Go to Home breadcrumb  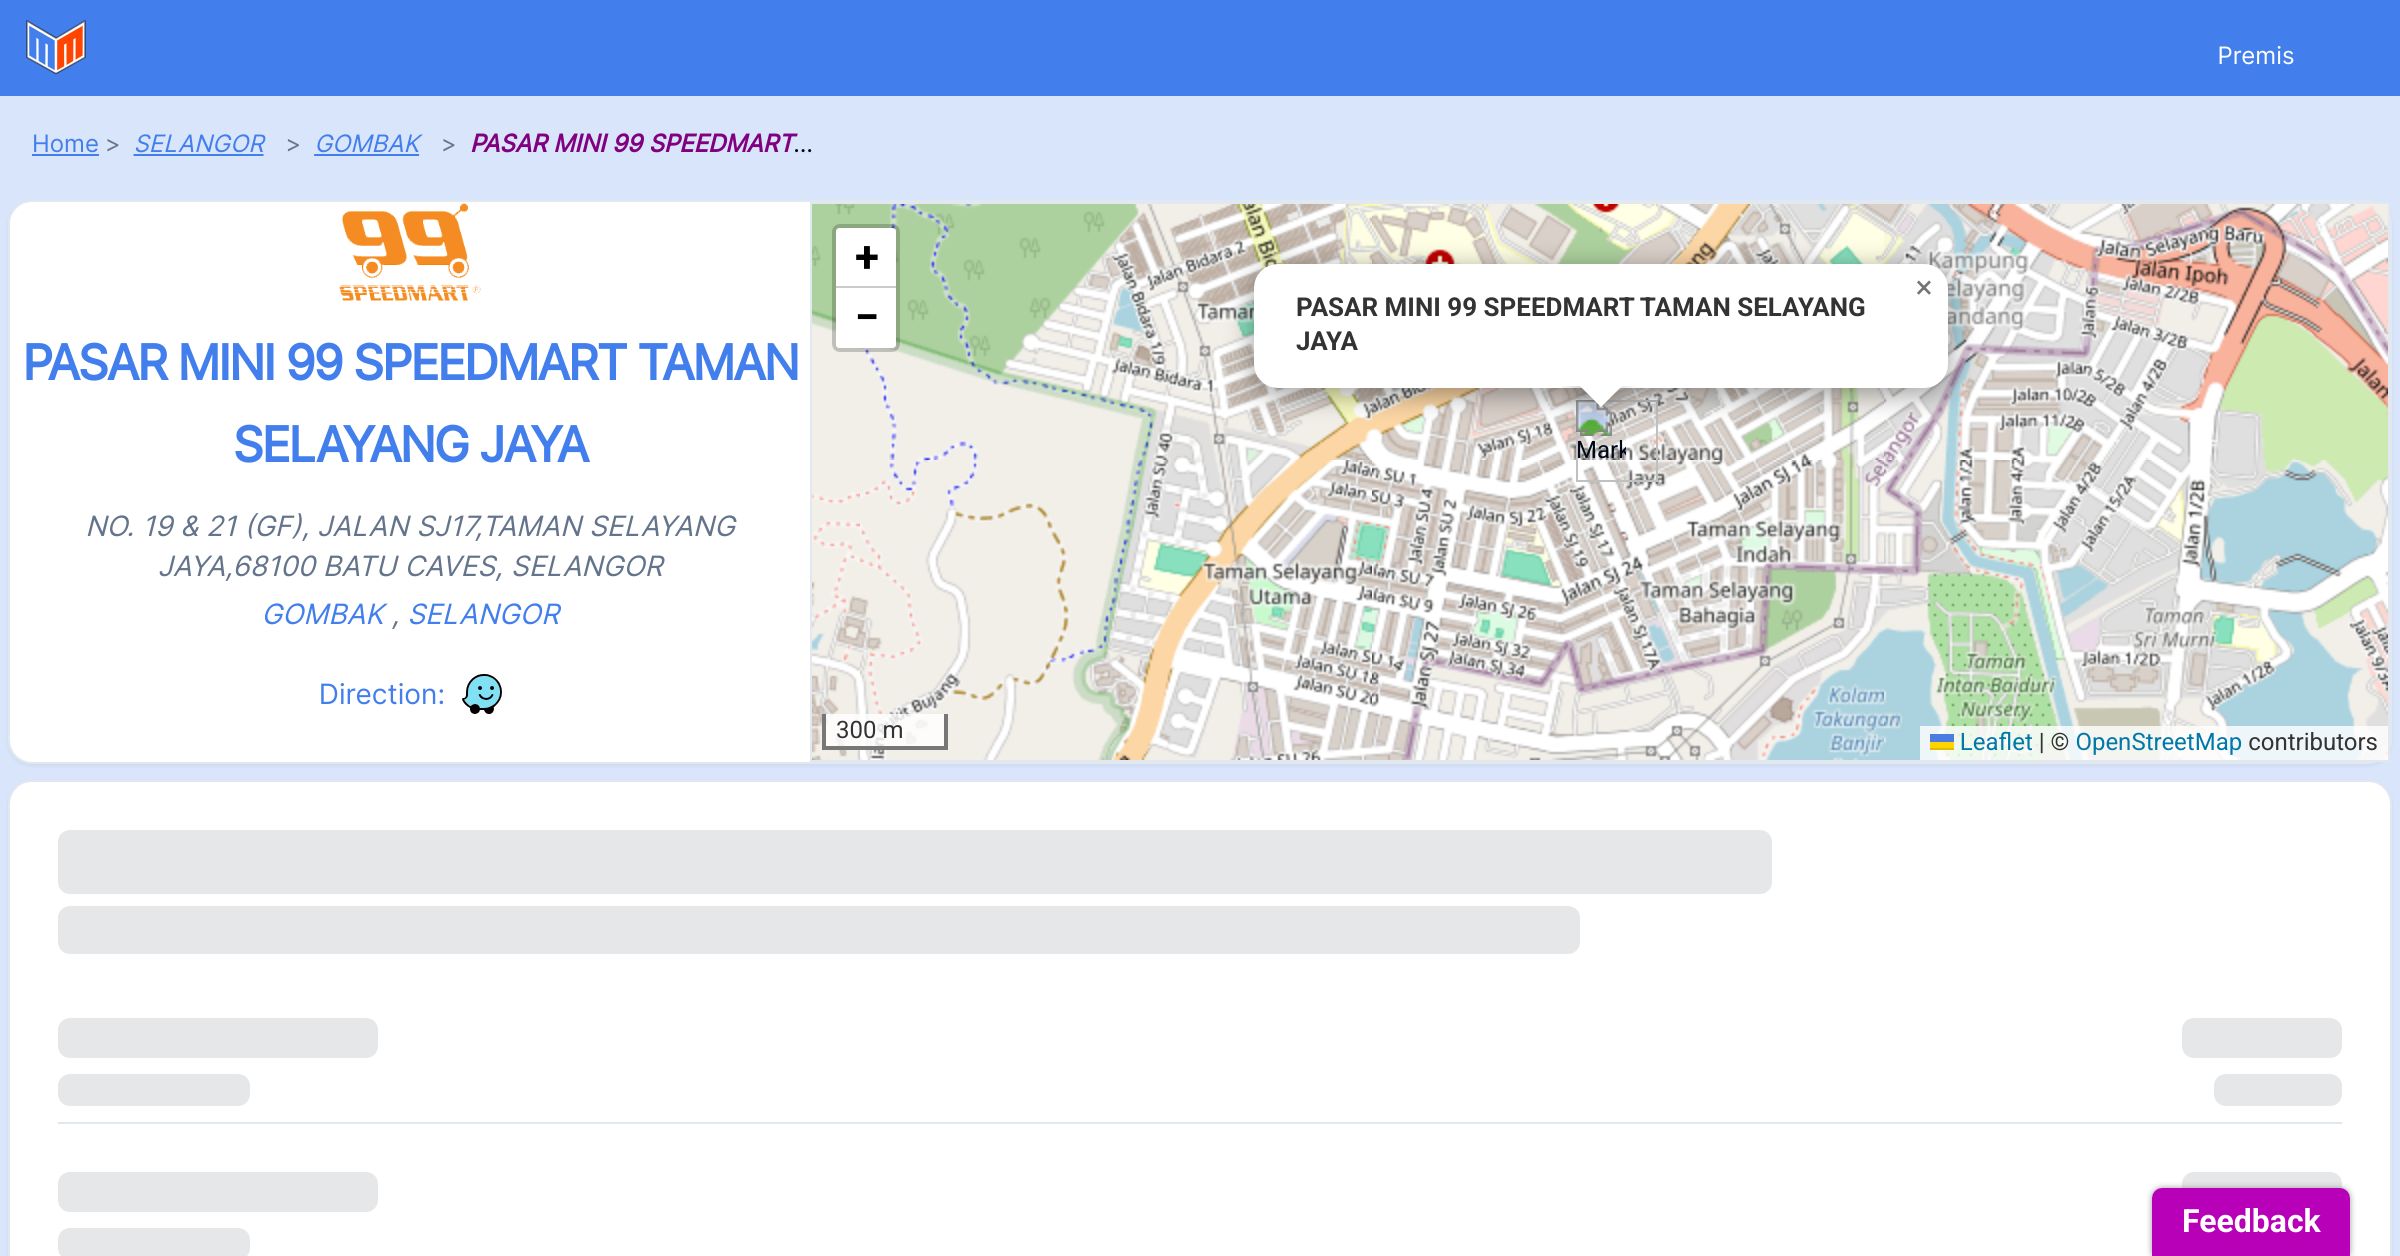pos(65,144)
